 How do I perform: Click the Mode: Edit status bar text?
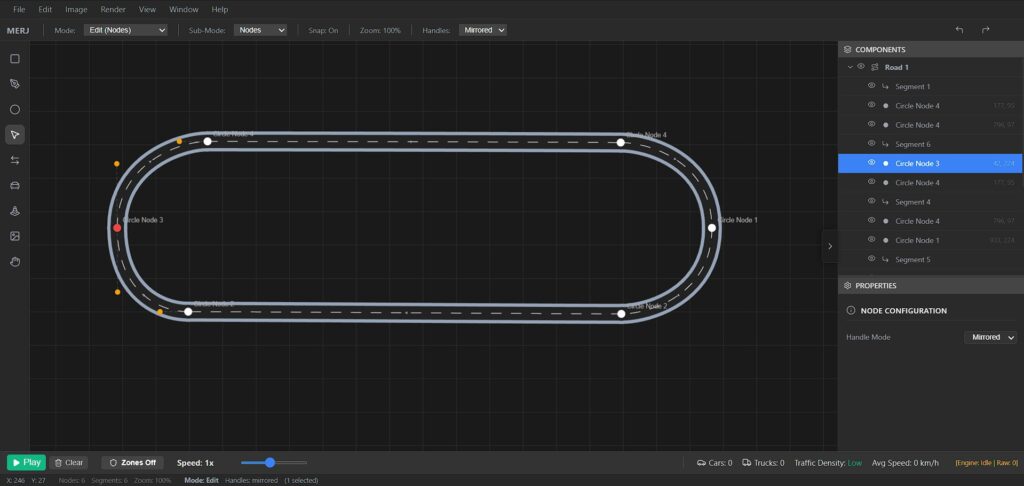click(201, 481)
